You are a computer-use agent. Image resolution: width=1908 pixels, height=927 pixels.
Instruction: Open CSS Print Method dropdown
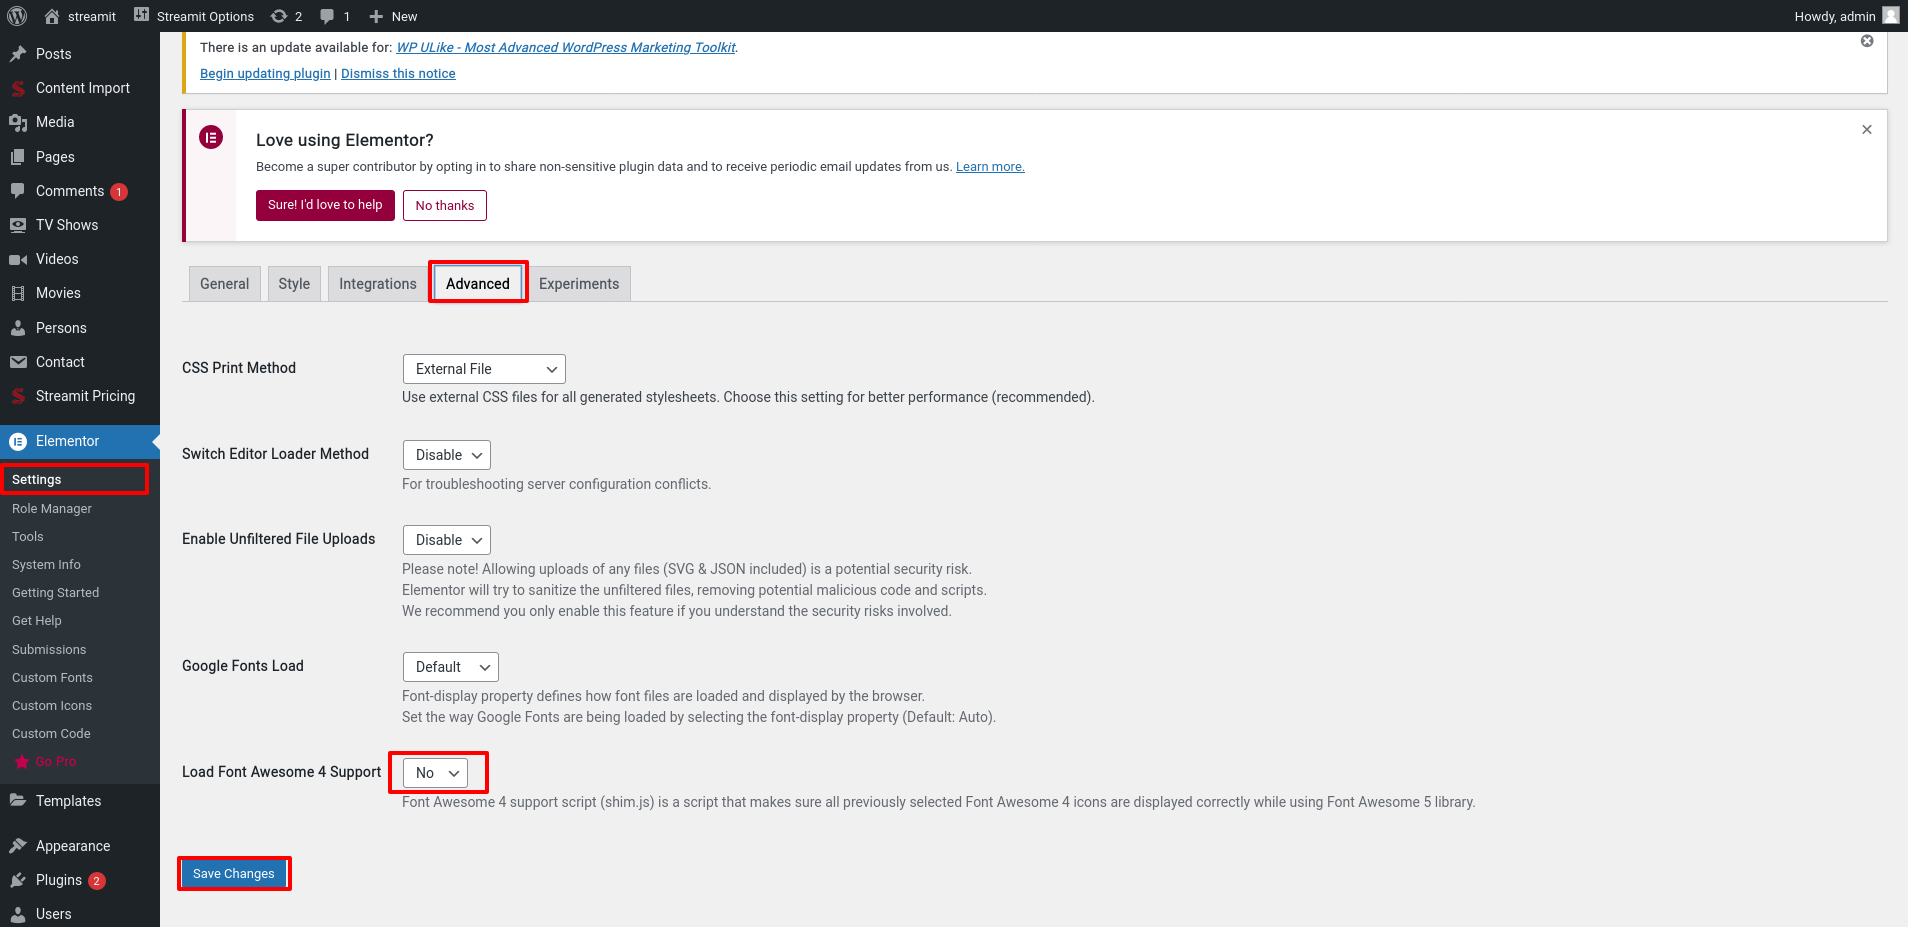(x=484, y=369)
